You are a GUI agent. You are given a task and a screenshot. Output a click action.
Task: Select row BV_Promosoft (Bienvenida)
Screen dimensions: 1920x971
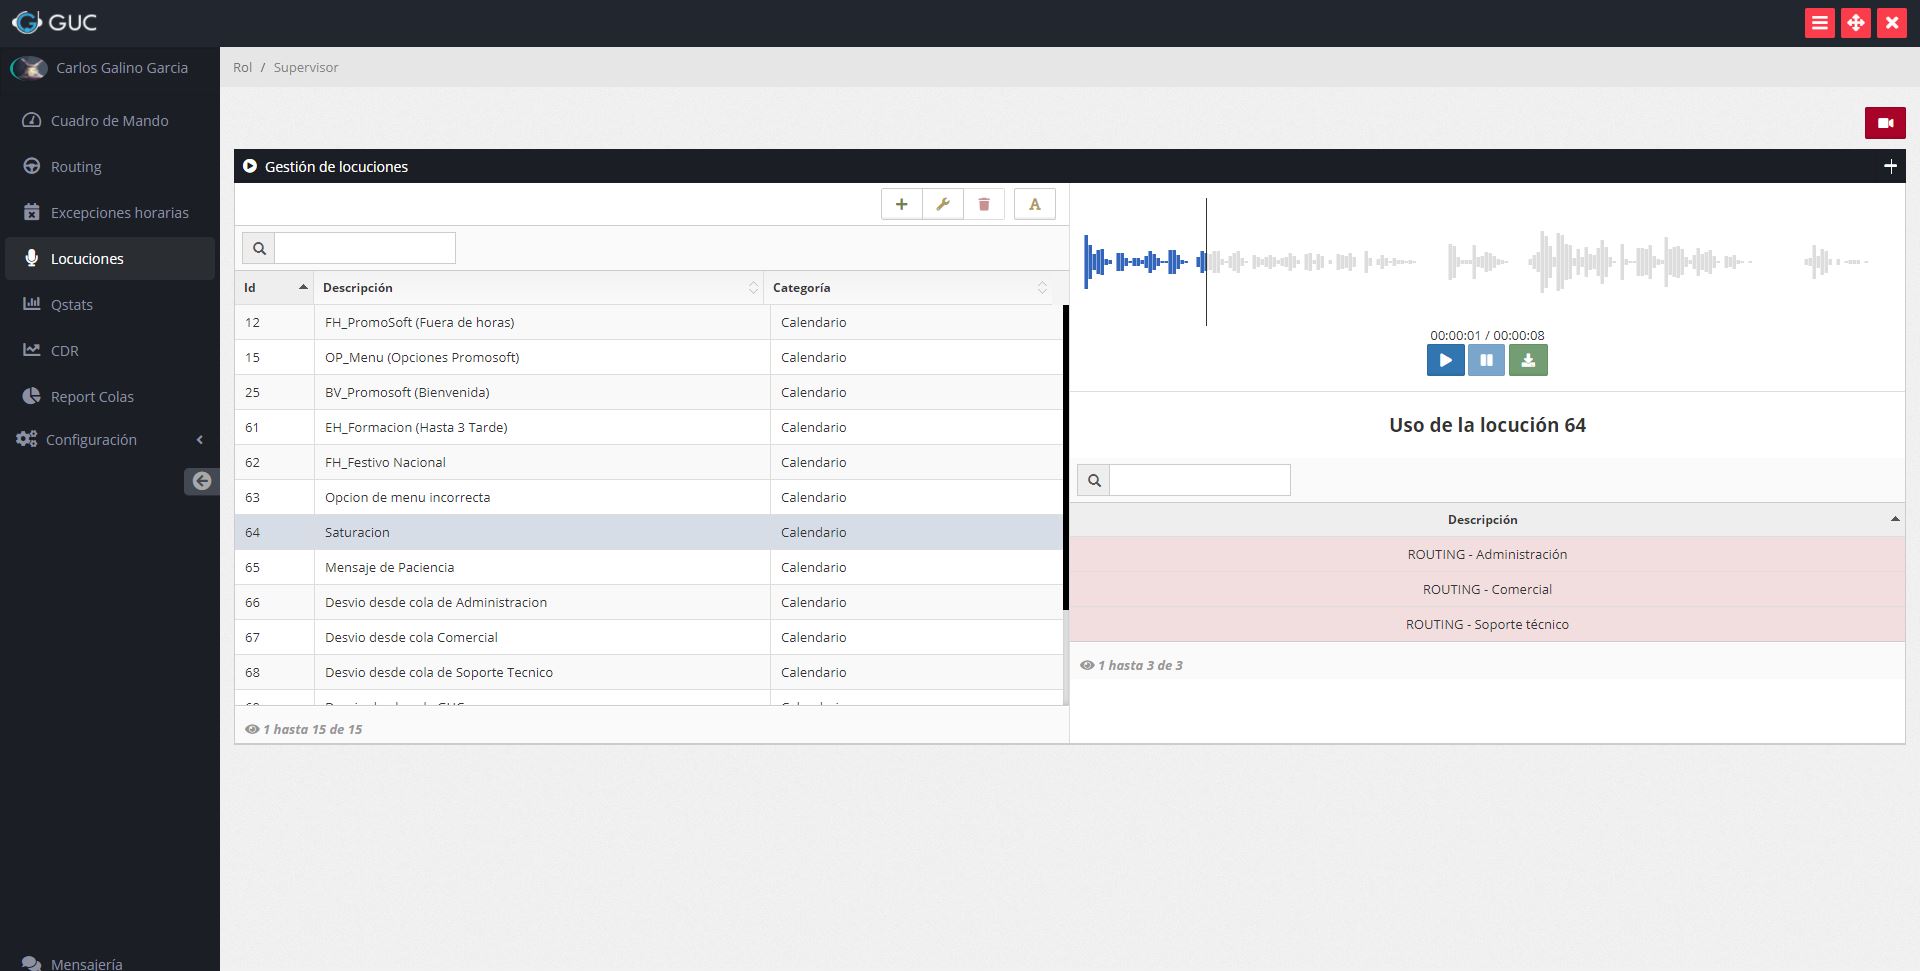649,392
